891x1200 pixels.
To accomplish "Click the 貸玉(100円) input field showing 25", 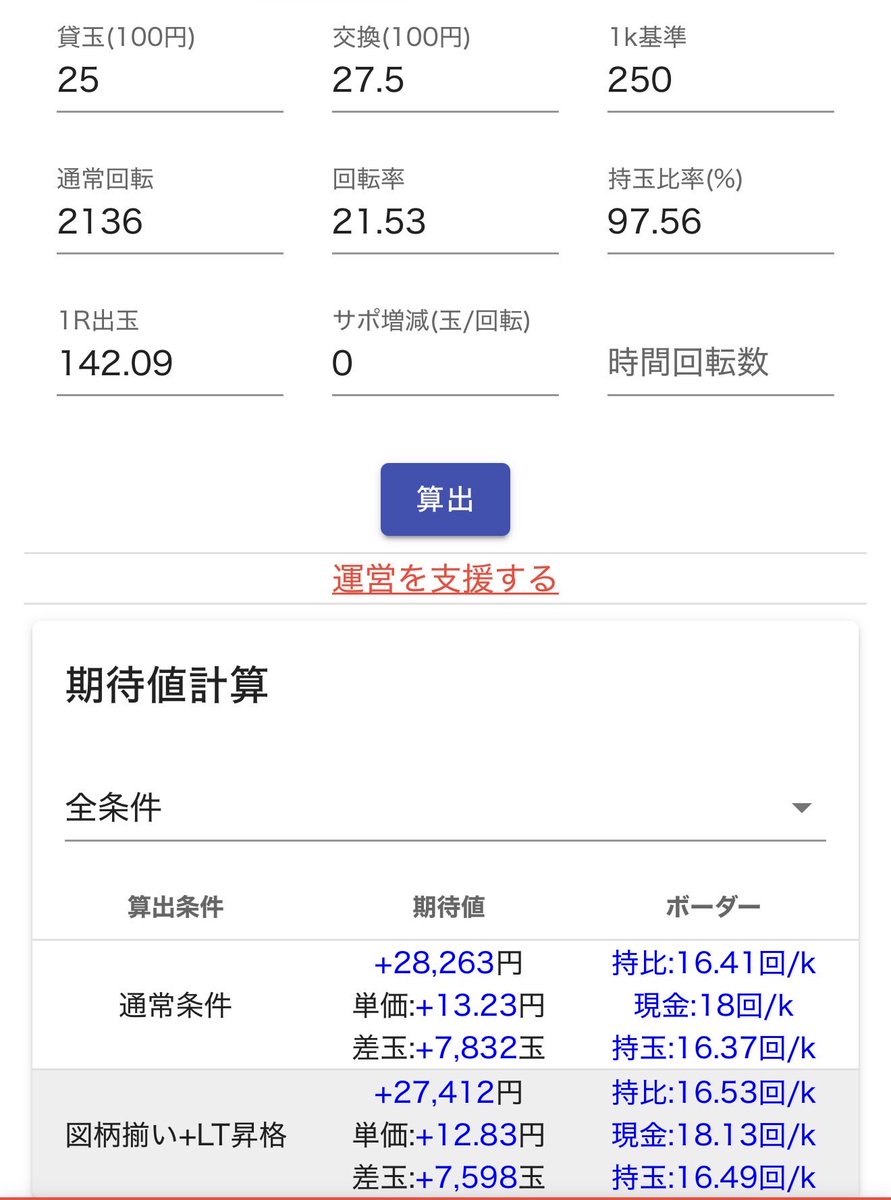I will (x=170, y=80).
